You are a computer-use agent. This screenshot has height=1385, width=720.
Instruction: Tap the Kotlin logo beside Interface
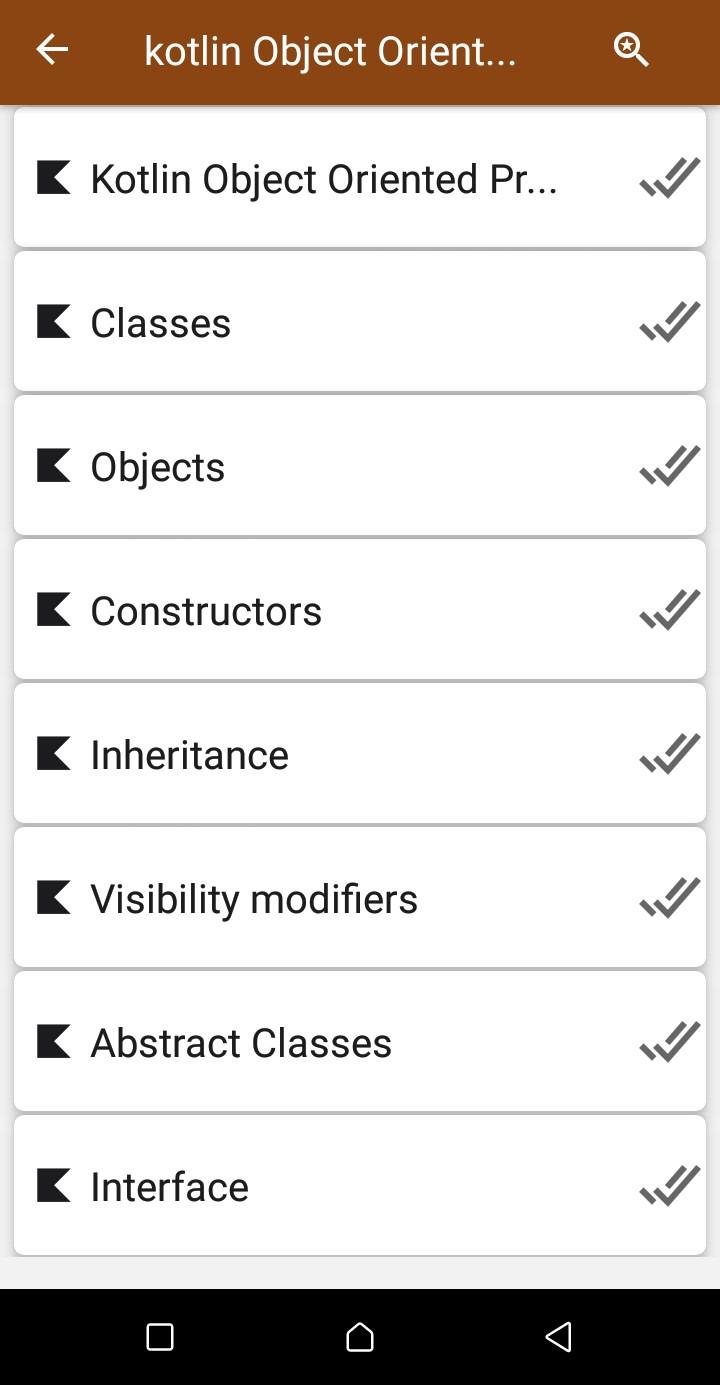(54, 1186)
